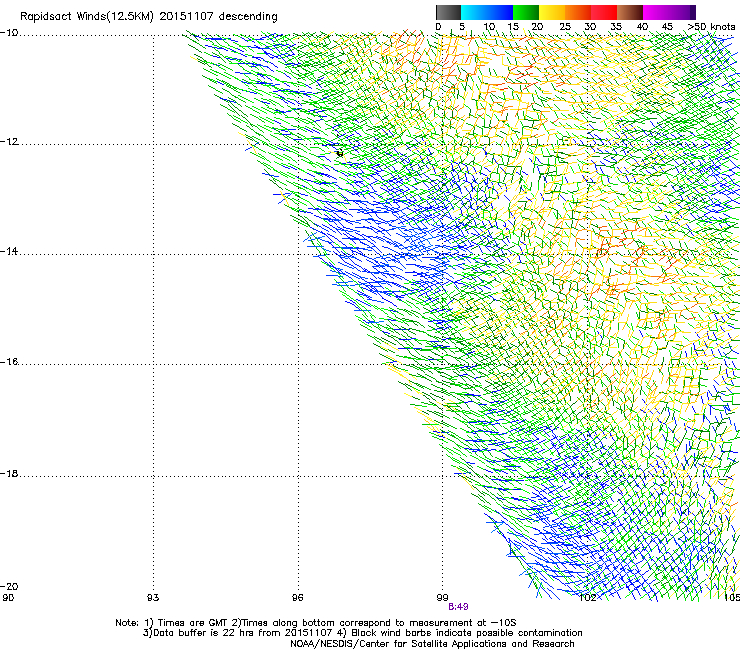The width and height of the screenshot is (740, 650).
Task: Pick the yellow 20-25 knots legend band
Action: [x=552, y=12]
